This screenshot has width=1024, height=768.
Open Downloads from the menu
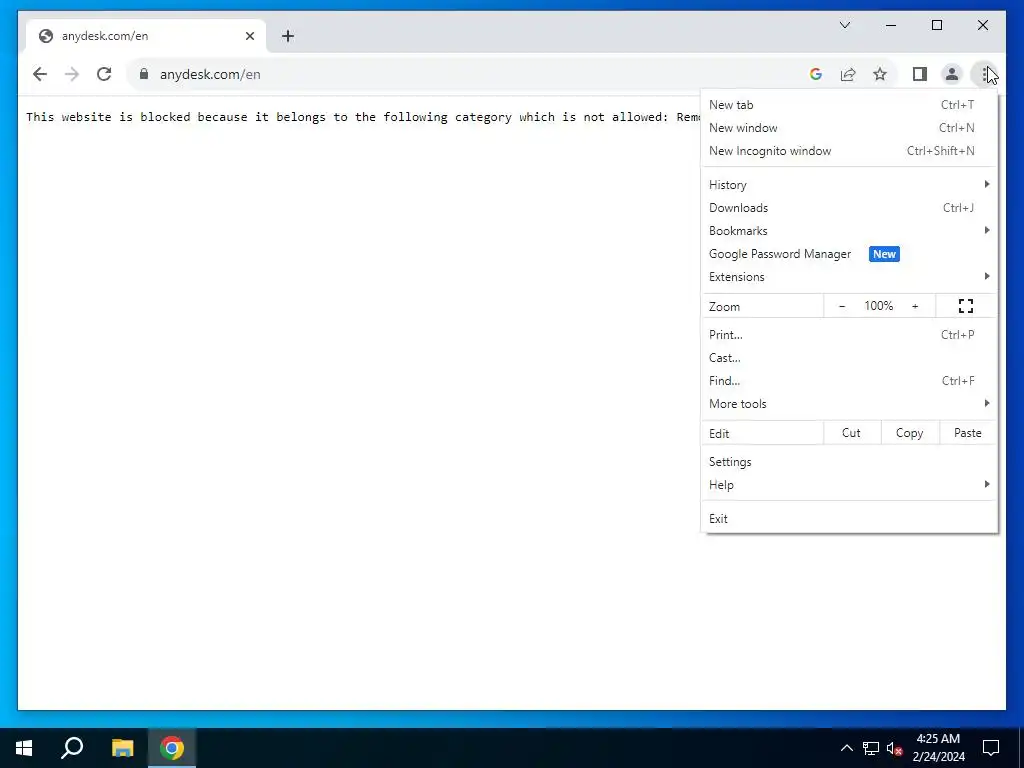tap(849, 208)
